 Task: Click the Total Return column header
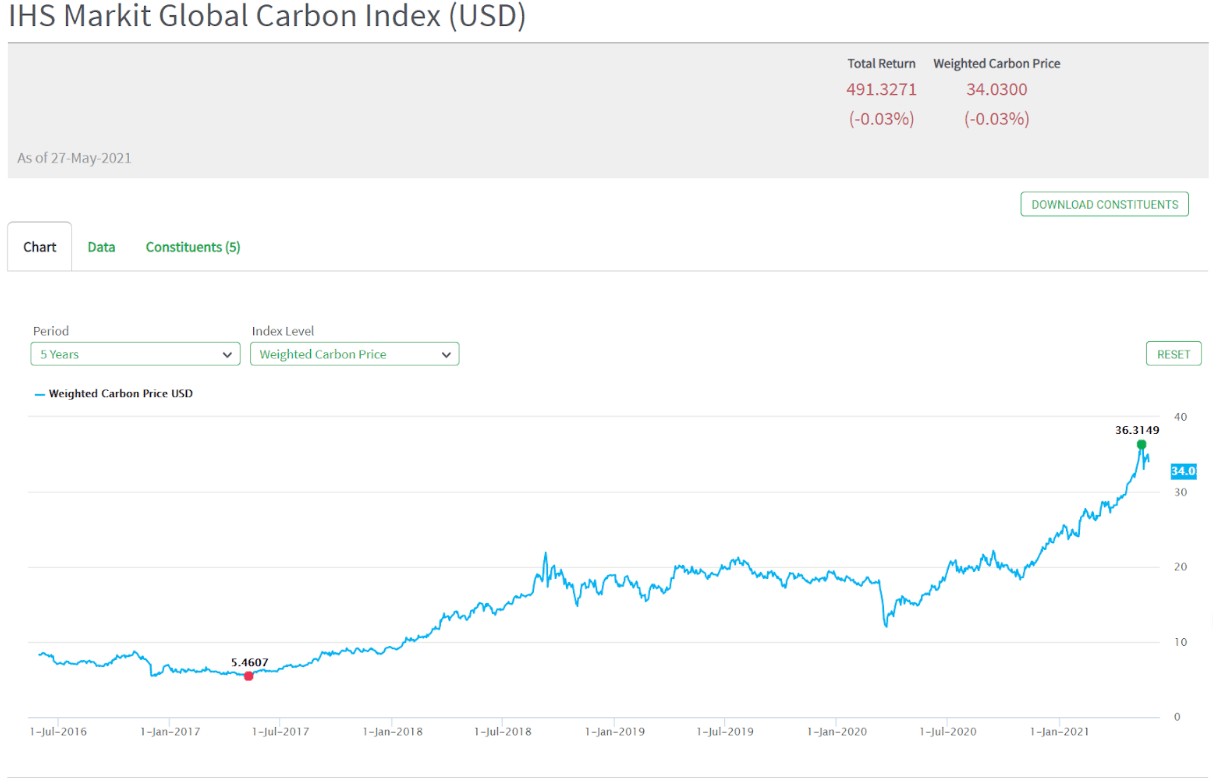(x=881, y=63)
